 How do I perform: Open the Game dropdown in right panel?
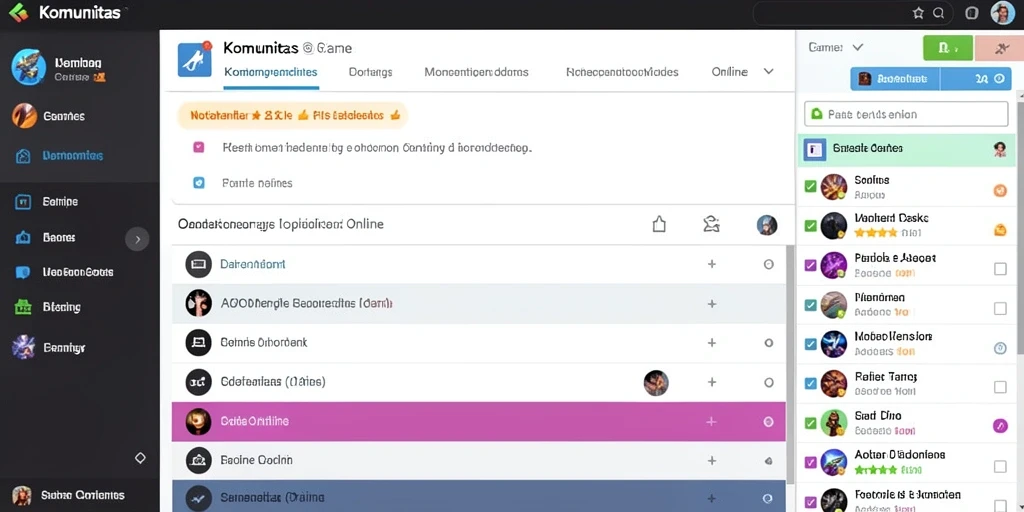[836, 47]
